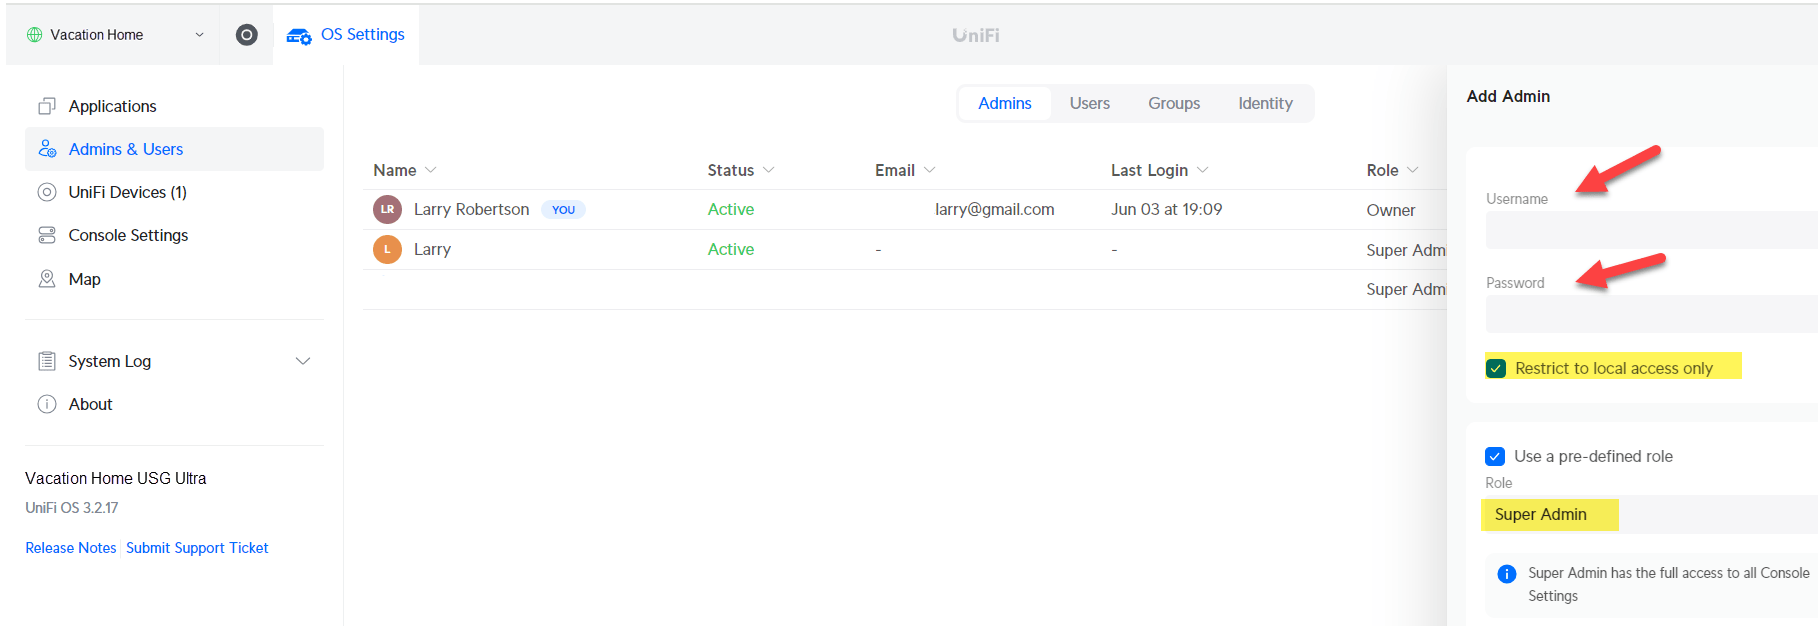Click the orange L avatar for Larry
This screenshot has width=1818, height=626.
(x=387, y=249)
